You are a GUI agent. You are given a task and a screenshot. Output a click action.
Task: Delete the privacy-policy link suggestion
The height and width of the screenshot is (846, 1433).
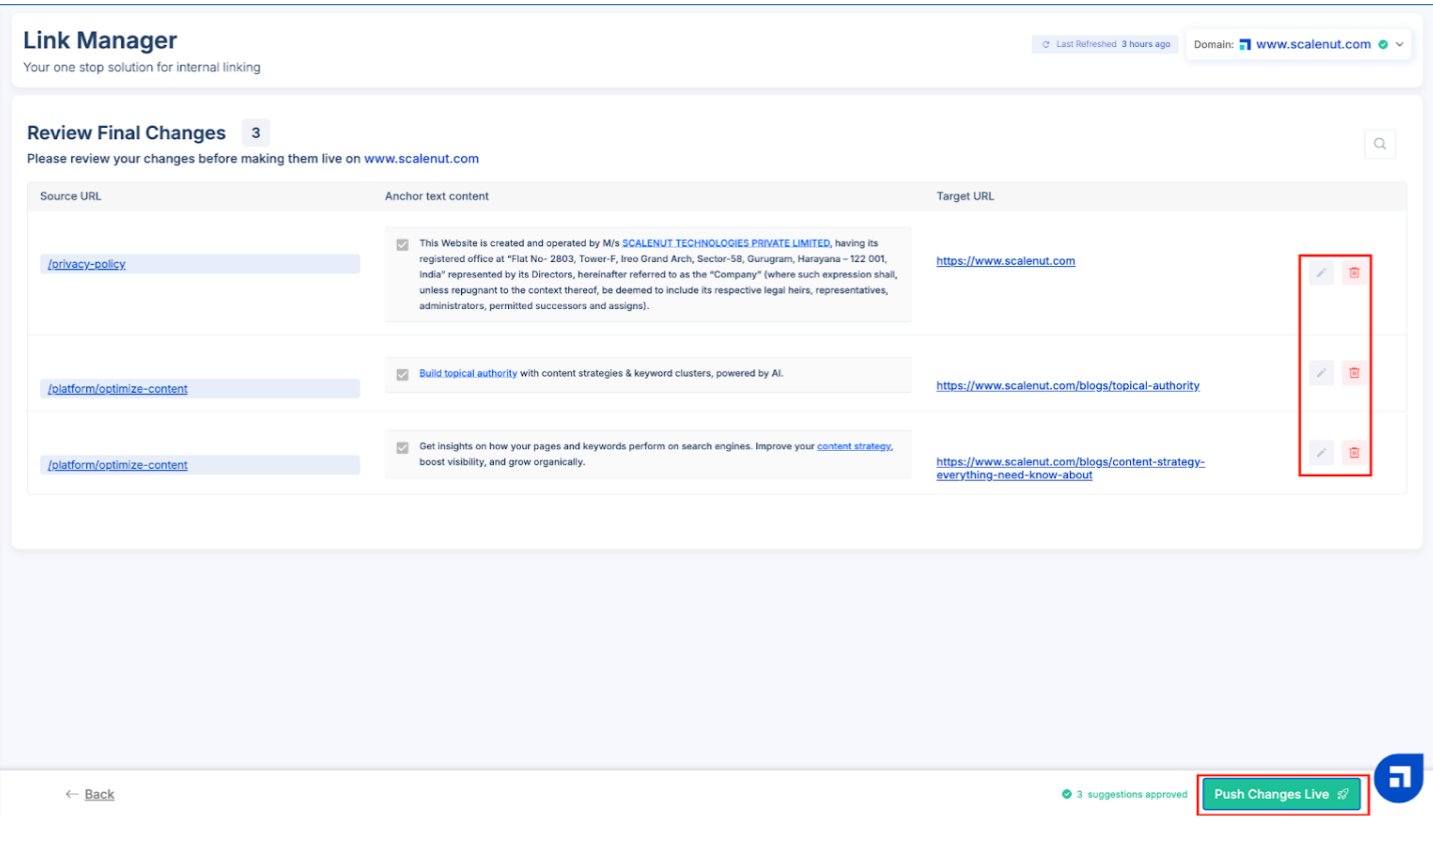coord(1354,273)
